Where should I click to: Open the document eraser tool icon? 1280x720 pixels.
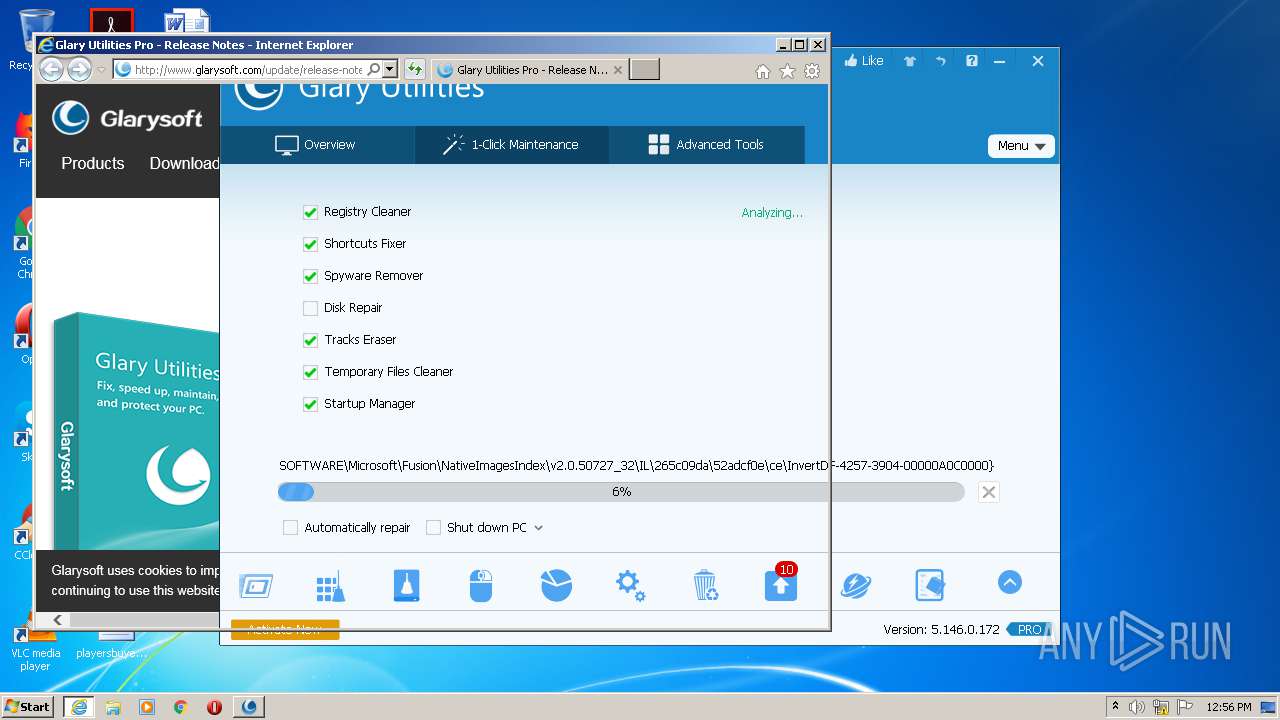[930, 586]
